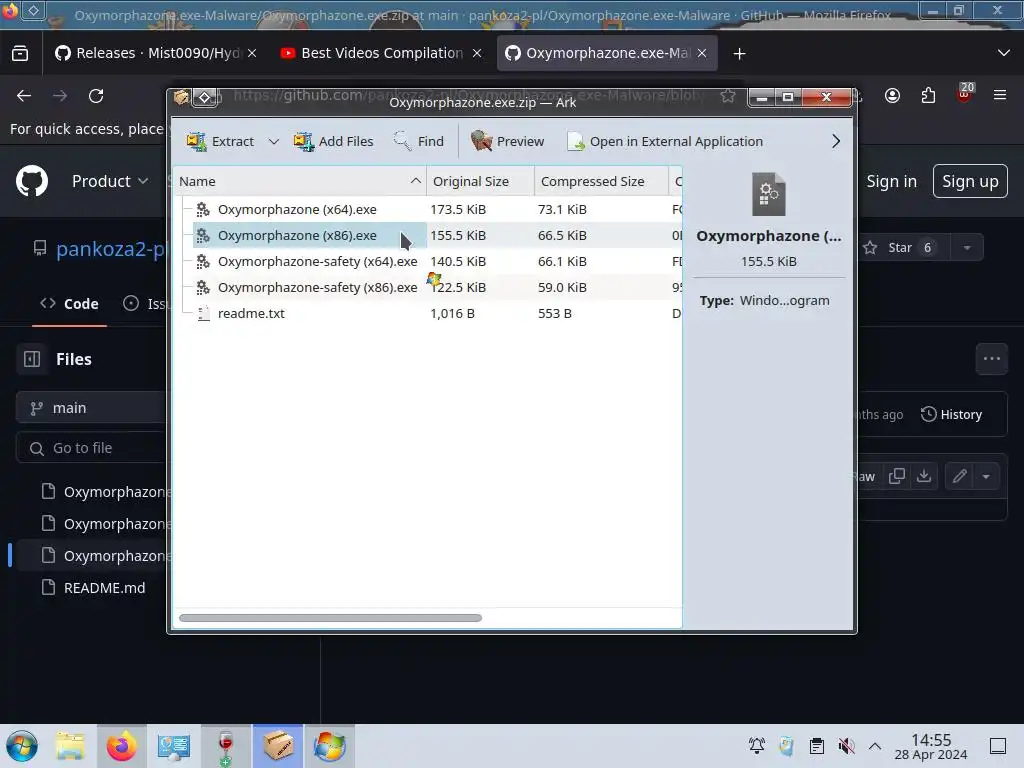1024x768 pixels.
Task: Open GitHub more options three-dot button
Action: (991, 359)
